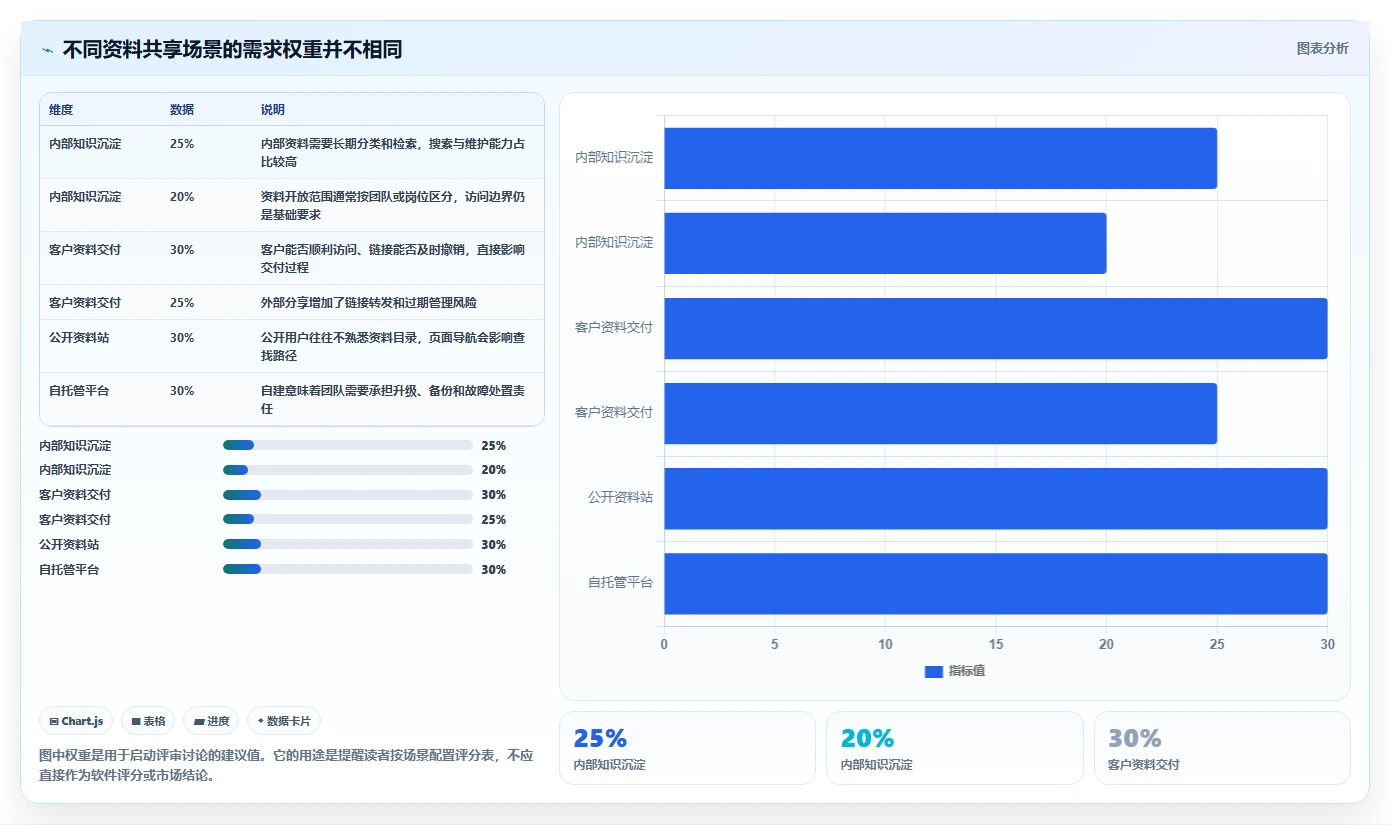Screen dimensions: 1390x825
Task: Click the 公开资料站 label in the progress list
Action: coord(69,545)
